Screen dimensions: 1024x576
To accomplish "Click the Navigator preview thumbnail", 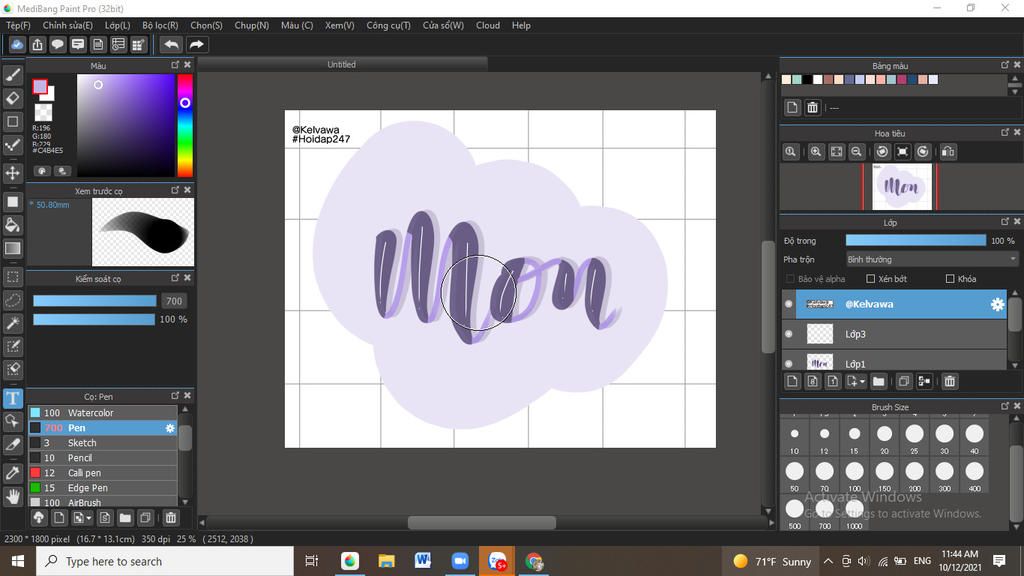I will (x=902, y=187).
